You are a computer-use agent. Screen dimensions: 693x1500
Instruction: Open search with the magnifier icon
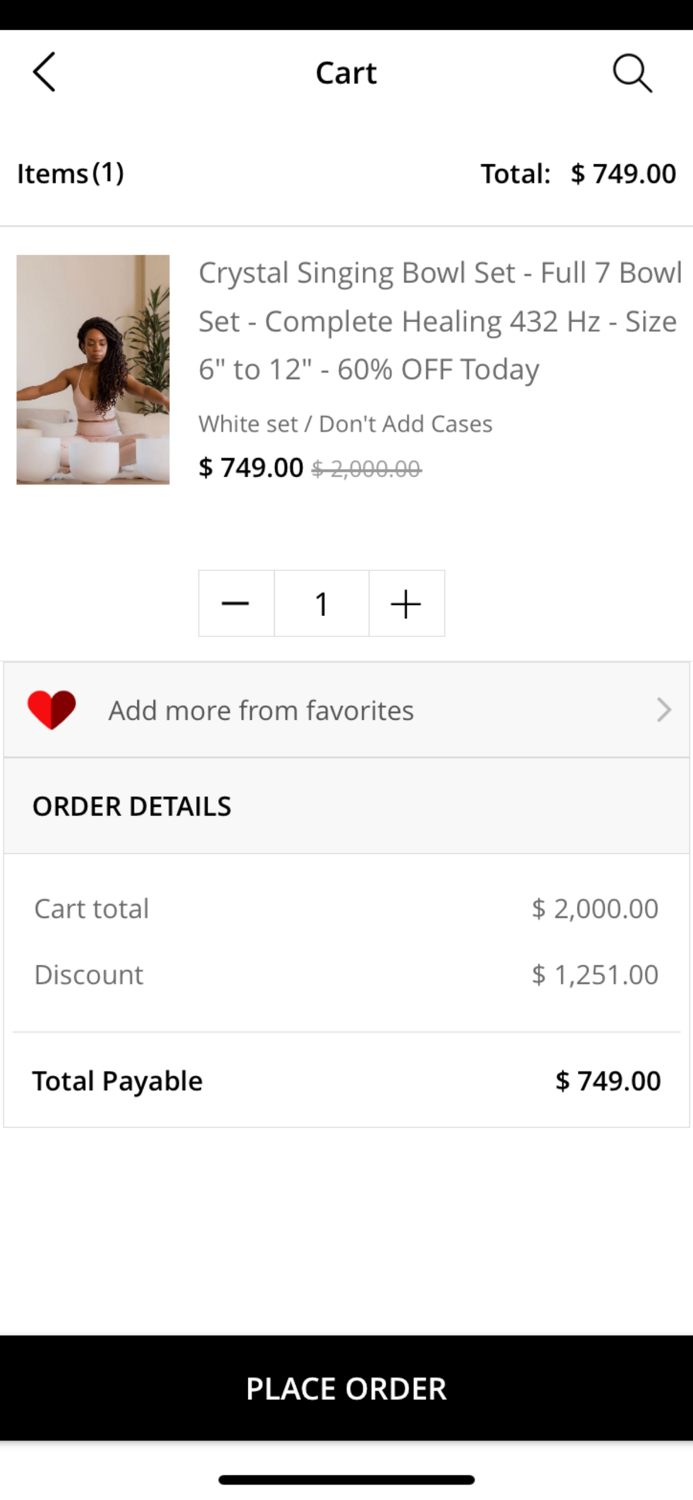tap(632, 73)
